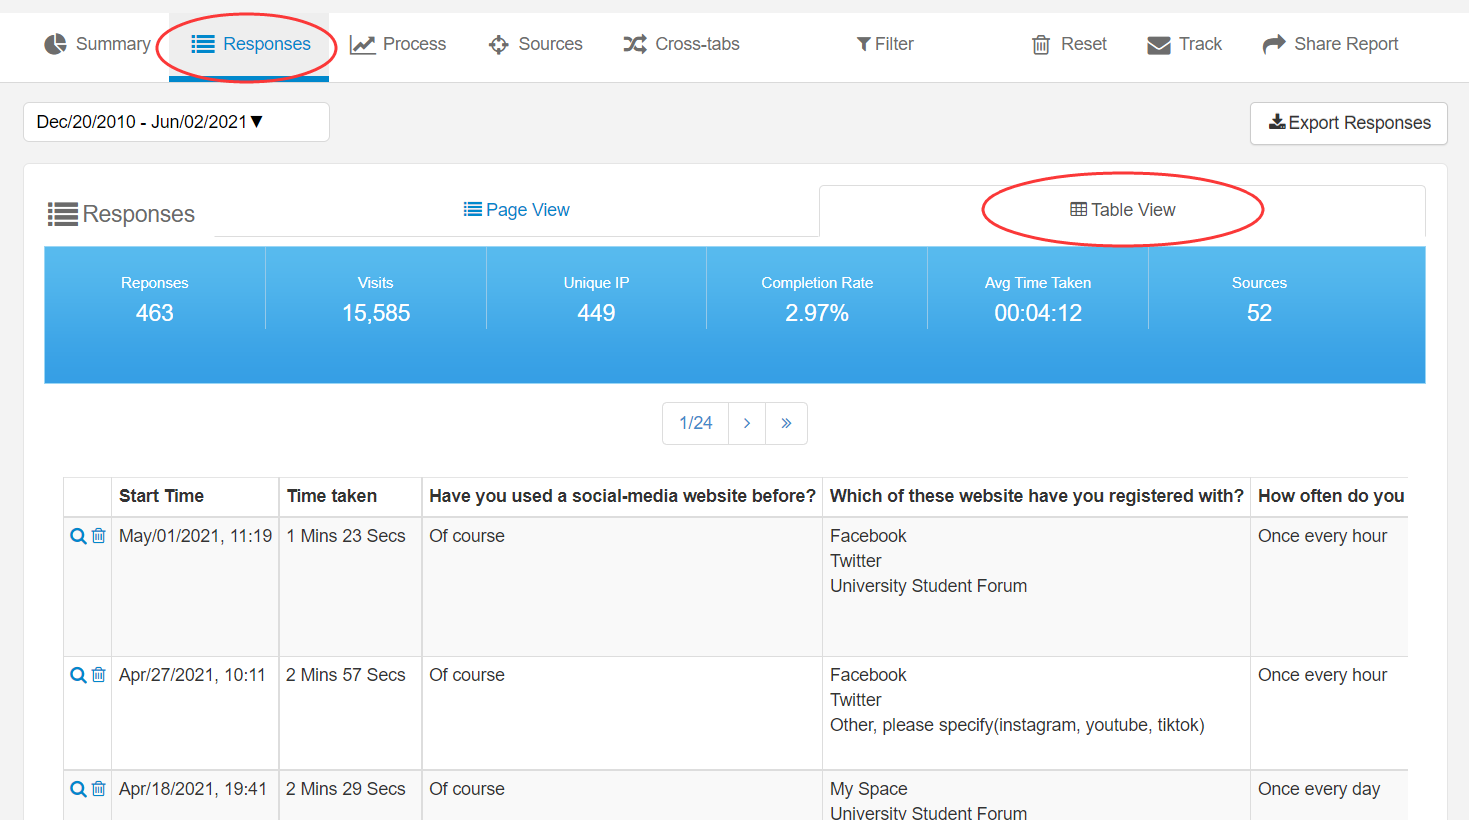Image resolution: width=1469 pixels, height=820 pixels.
Task: Open the Track option
Action: (x=1184, y=44)
